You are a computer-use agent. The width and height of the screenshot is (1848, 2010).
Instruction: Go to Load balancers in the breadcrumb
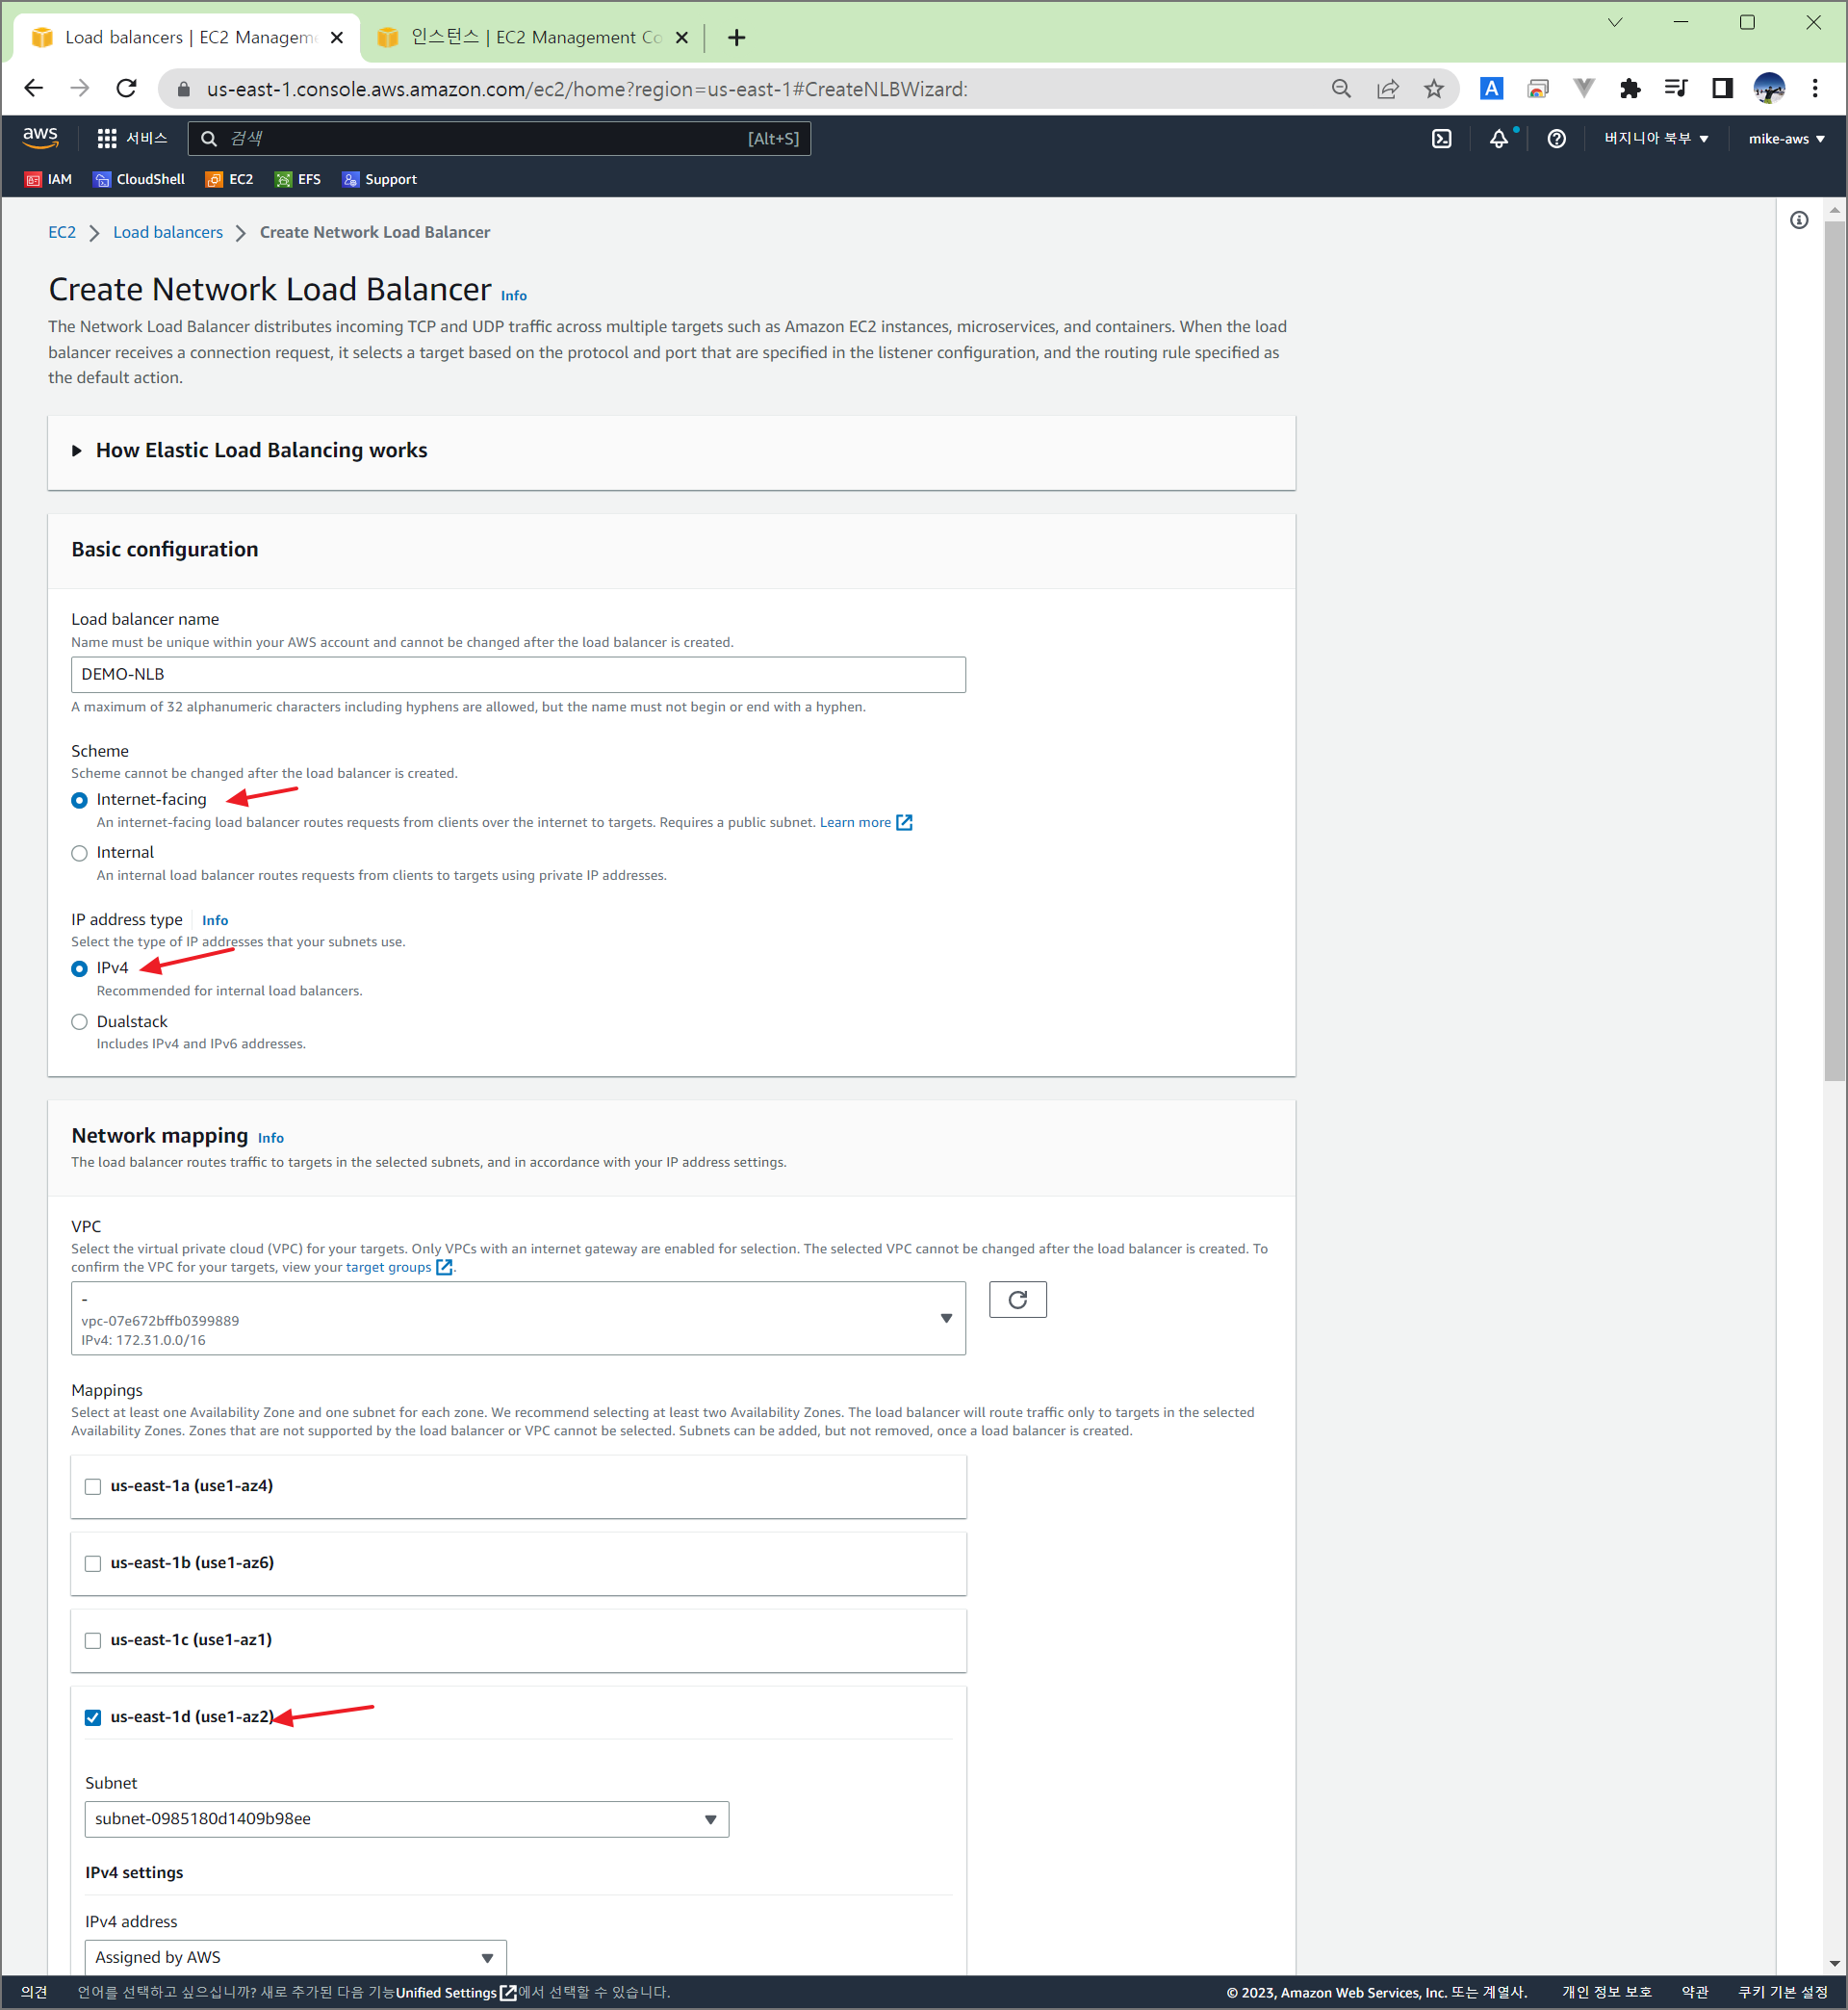coord(167,232)
